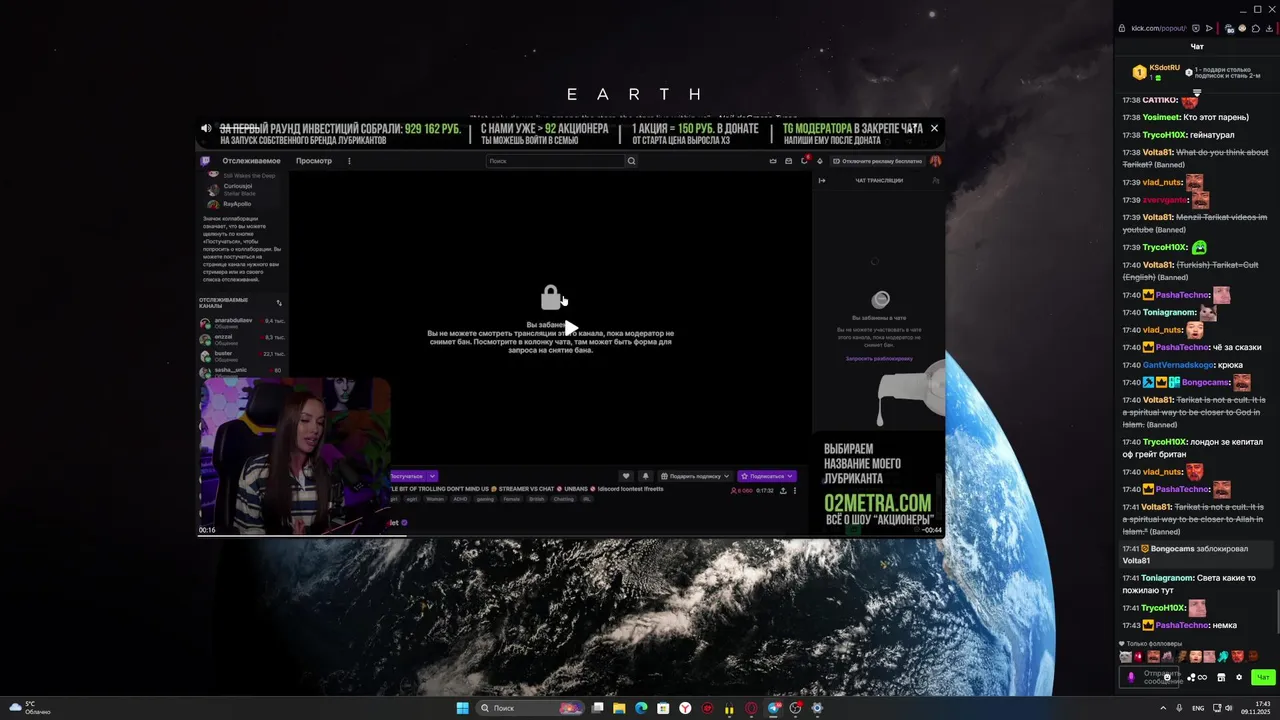Screen dimensions: 1280x720
Task: Play the video with the center play button
Action: pyautogui.click(x=570, y=328)
